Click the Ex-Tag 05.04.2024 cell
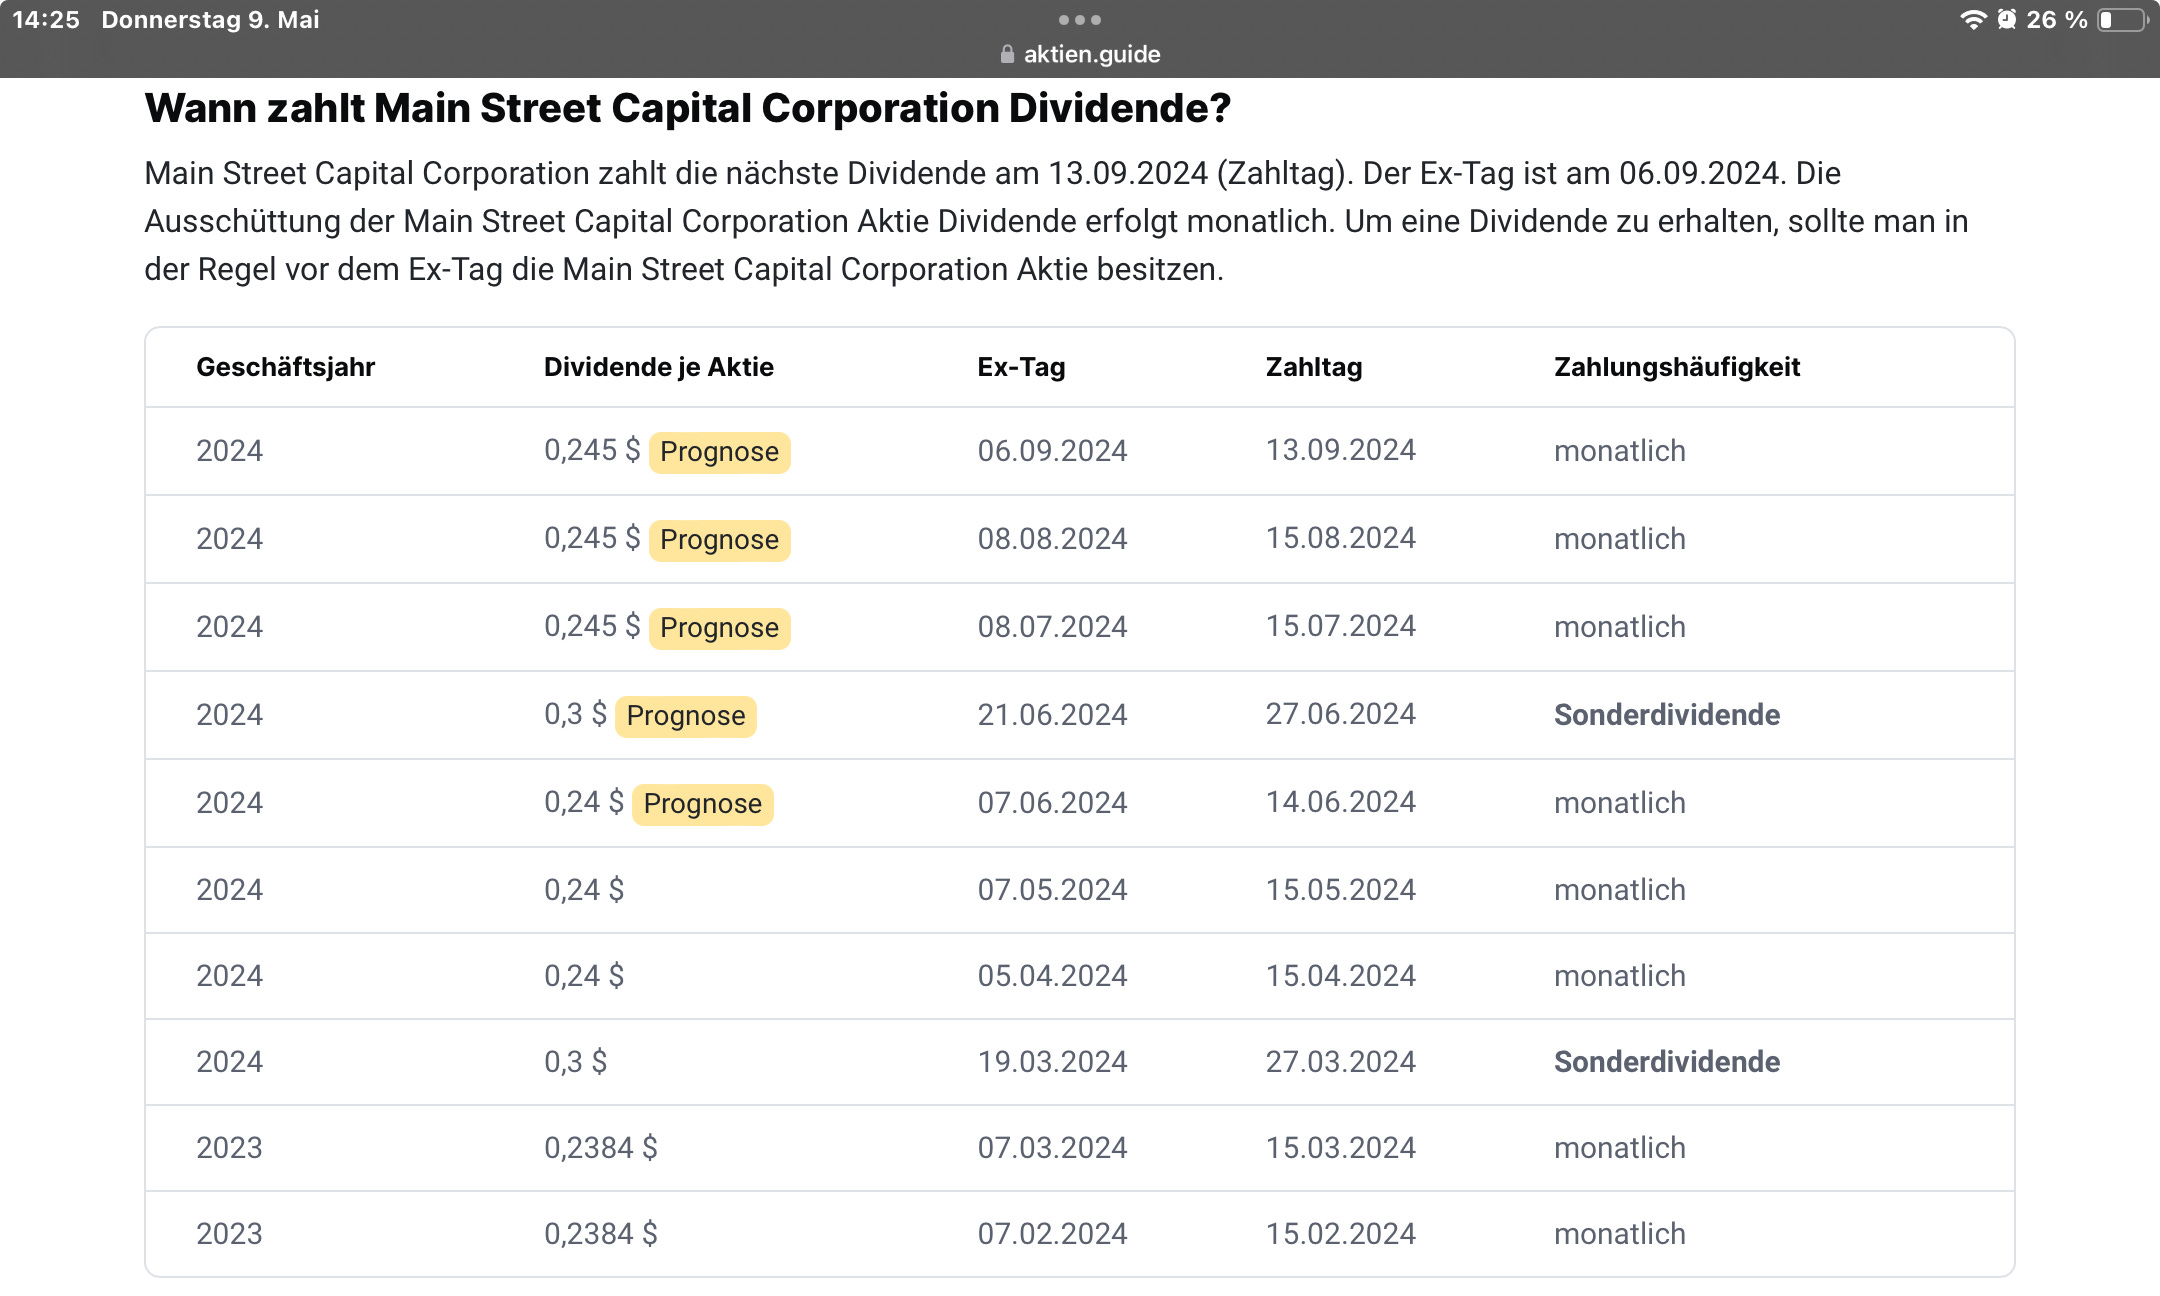Viewport: 2160px width, 1296px height. 1052,976
